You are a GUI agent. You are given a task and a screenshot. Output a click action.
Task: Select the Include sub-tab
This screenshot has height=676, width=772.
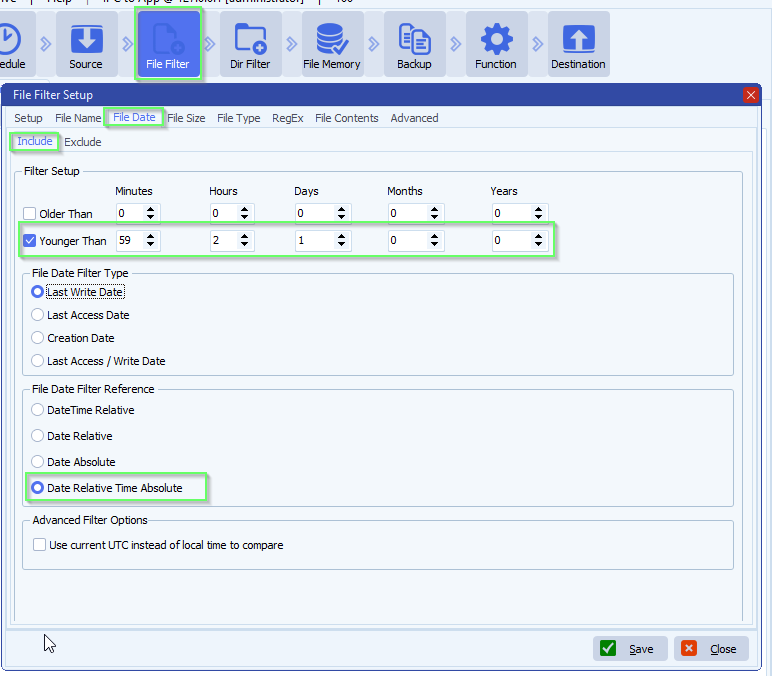point(34,141)
